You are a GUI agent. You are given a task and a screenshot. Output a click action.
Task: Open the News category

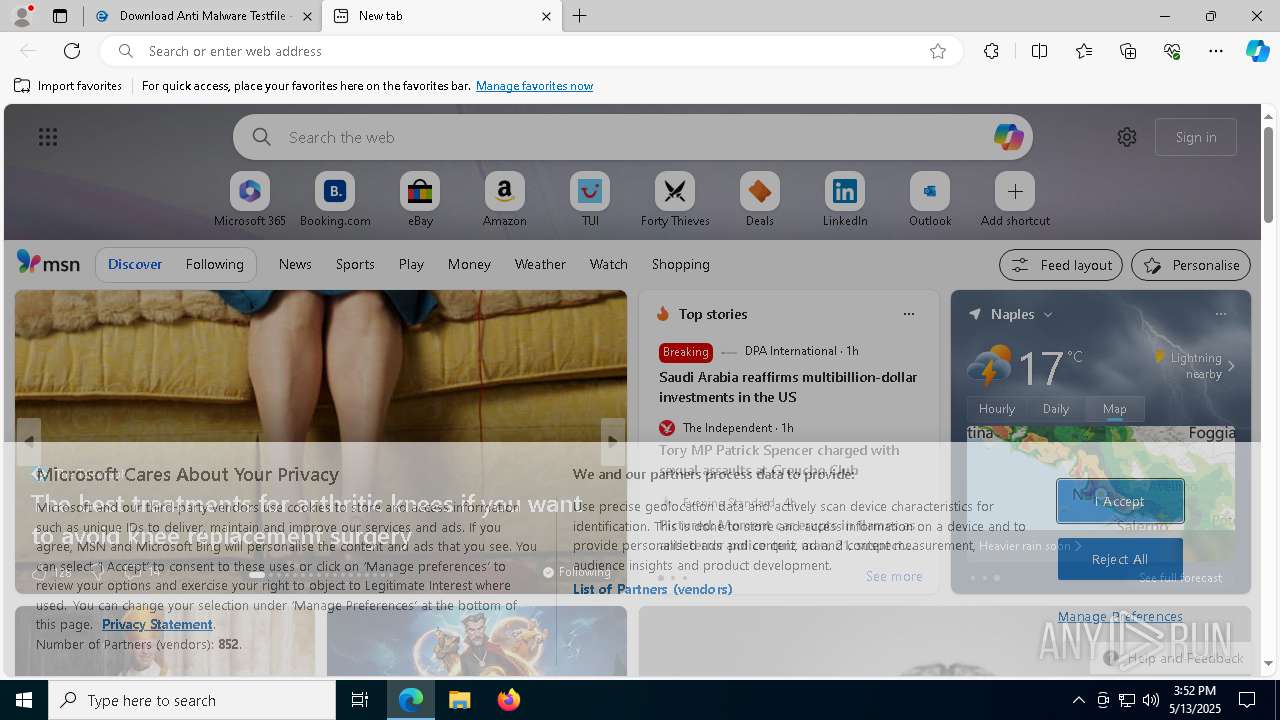point(295,264)
